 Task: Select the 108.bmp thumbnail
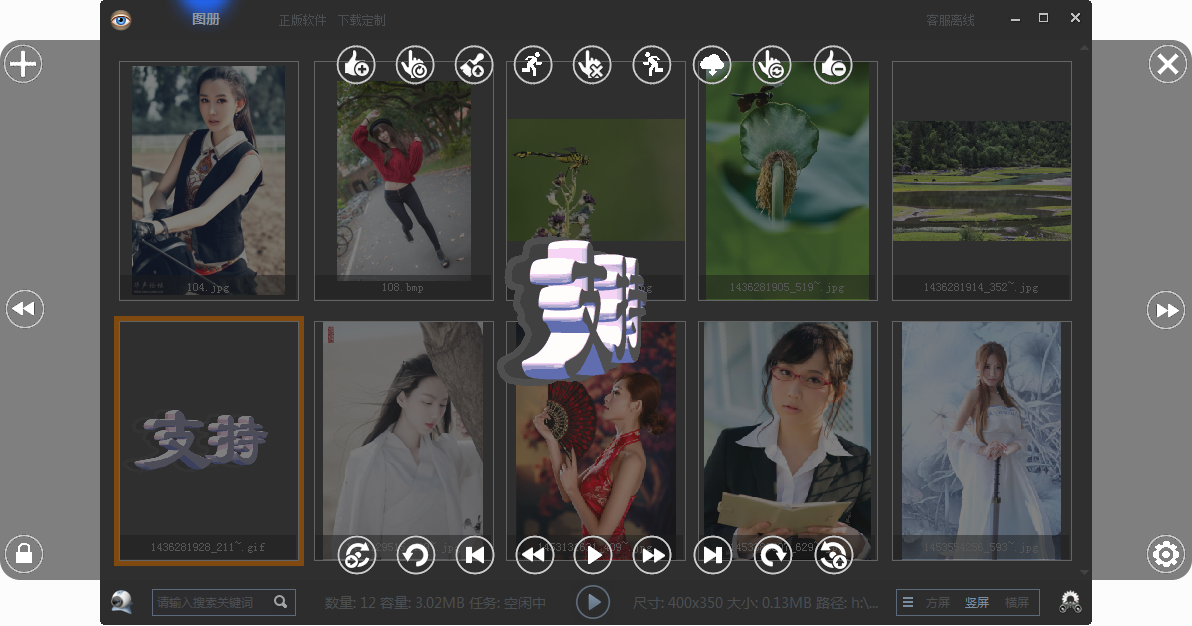coord(404,180)
